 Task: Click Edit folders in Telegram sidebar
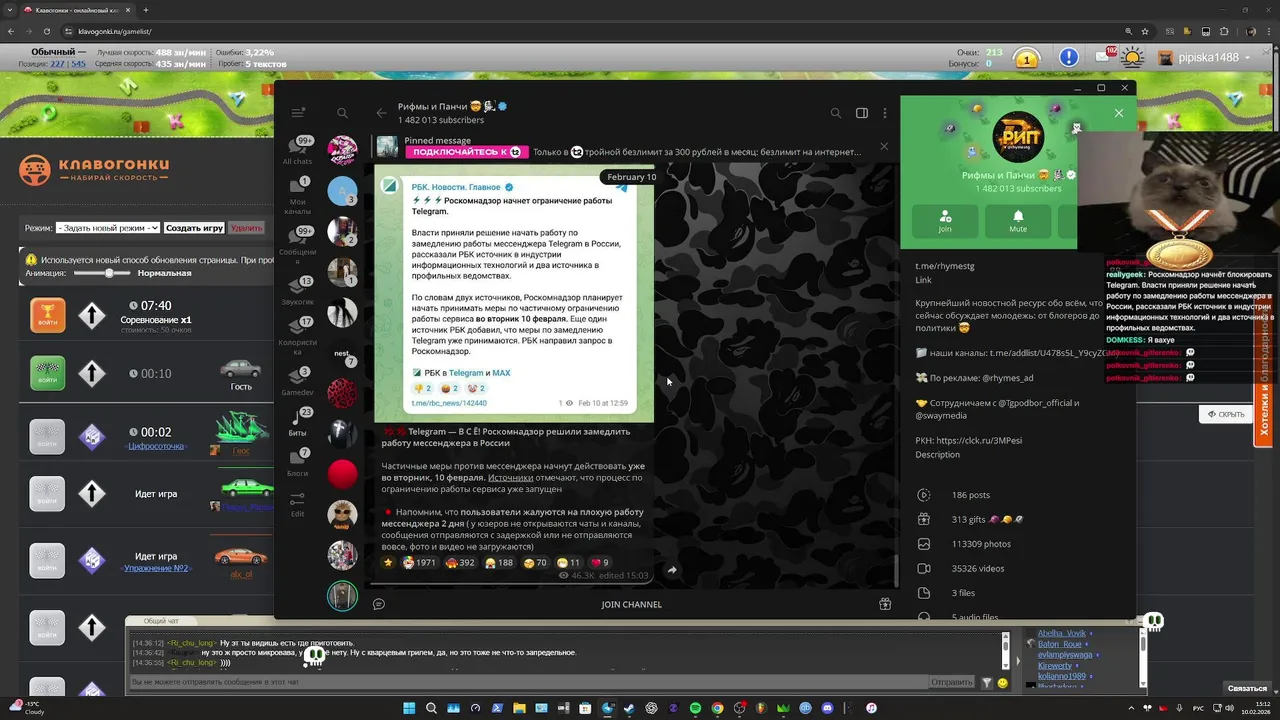click(x=298, y=504)
